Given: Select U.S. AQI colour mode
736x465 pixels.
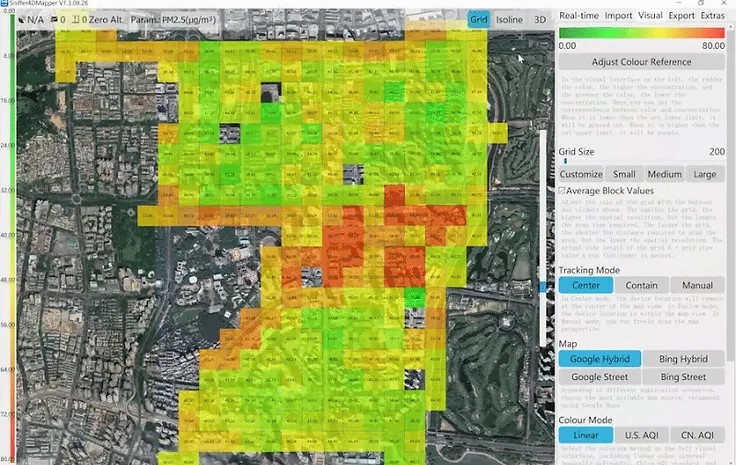Looking at the screenshot, I should pos(642,435).
